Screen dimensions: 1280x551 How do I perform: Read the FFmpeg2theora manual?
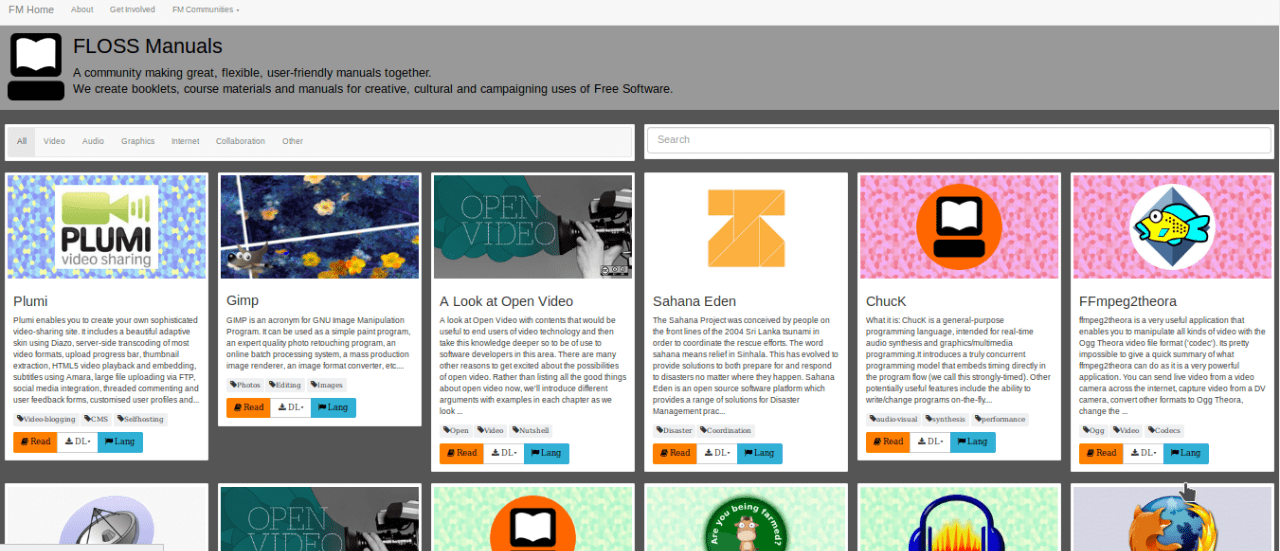1100,453
